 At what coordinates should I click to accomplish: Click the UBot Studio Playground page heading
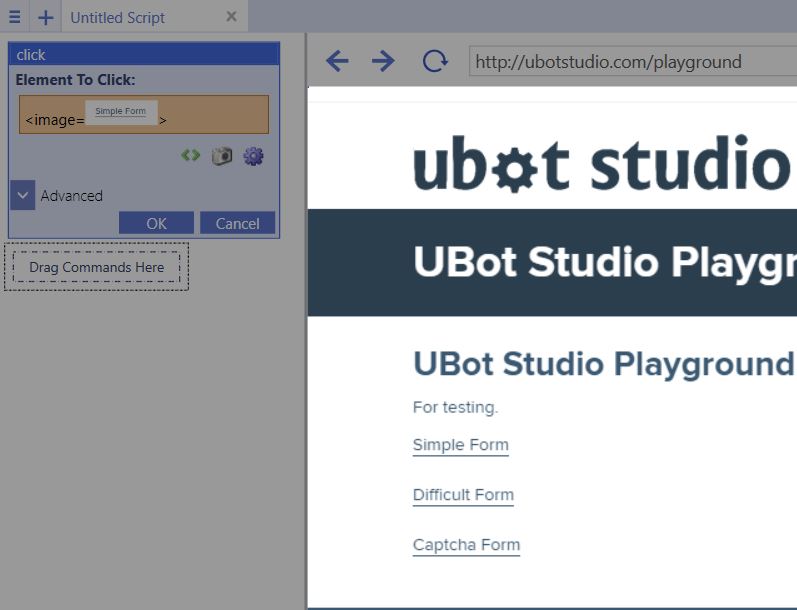pos(604,363)
